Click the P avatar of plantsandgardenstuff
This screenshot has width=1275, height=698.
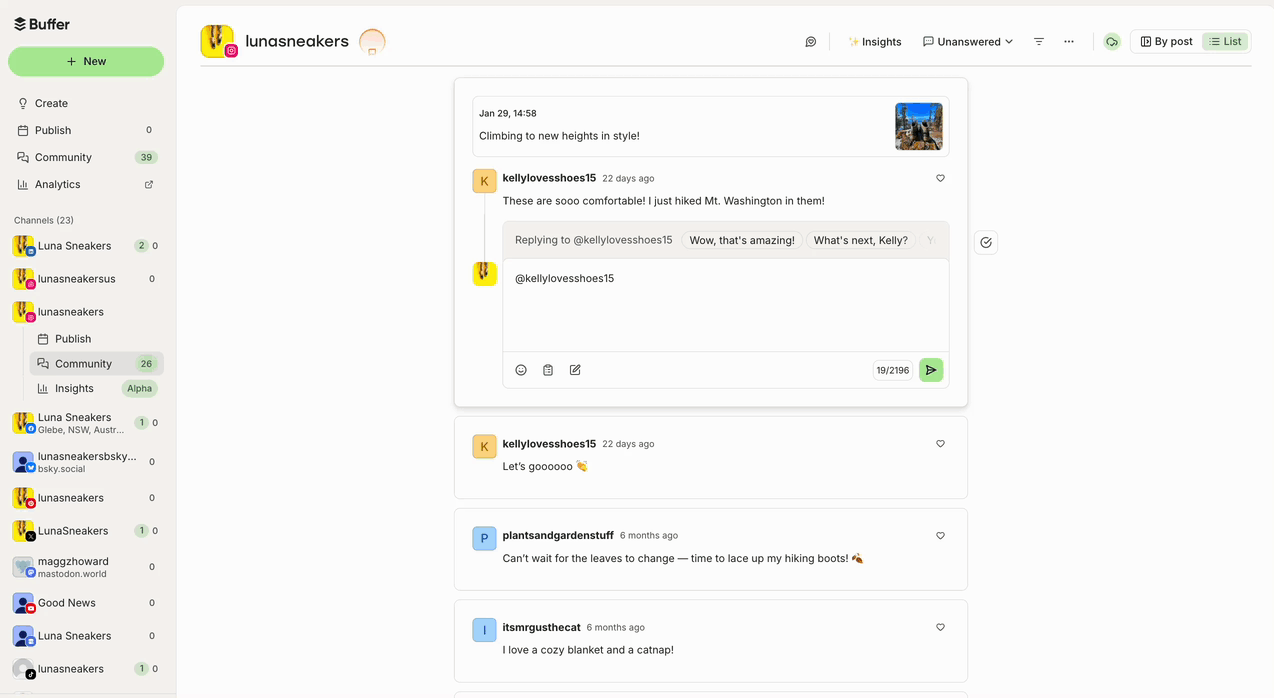coord(484,539)
